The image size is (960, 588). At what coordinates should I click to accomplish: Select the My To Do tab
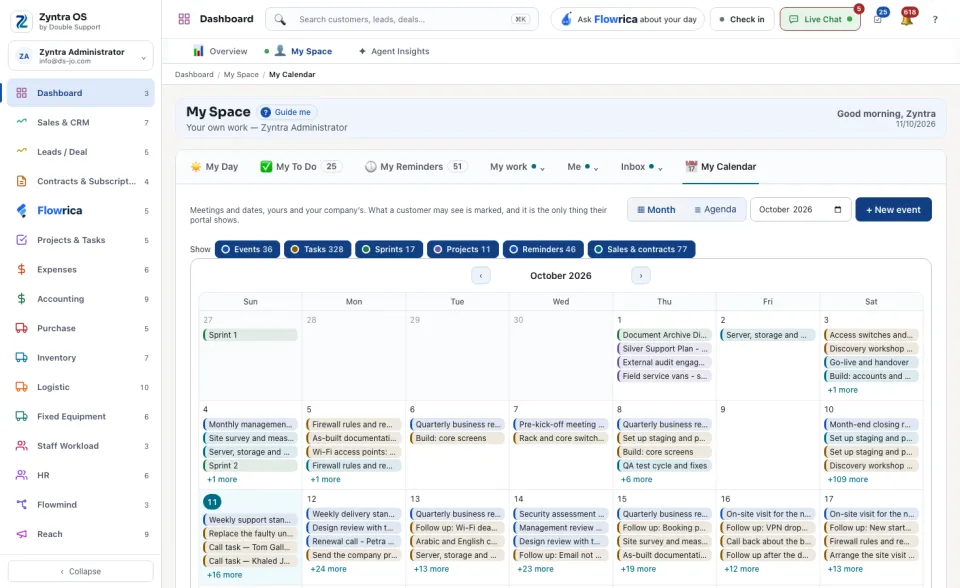tap(301, 167)
